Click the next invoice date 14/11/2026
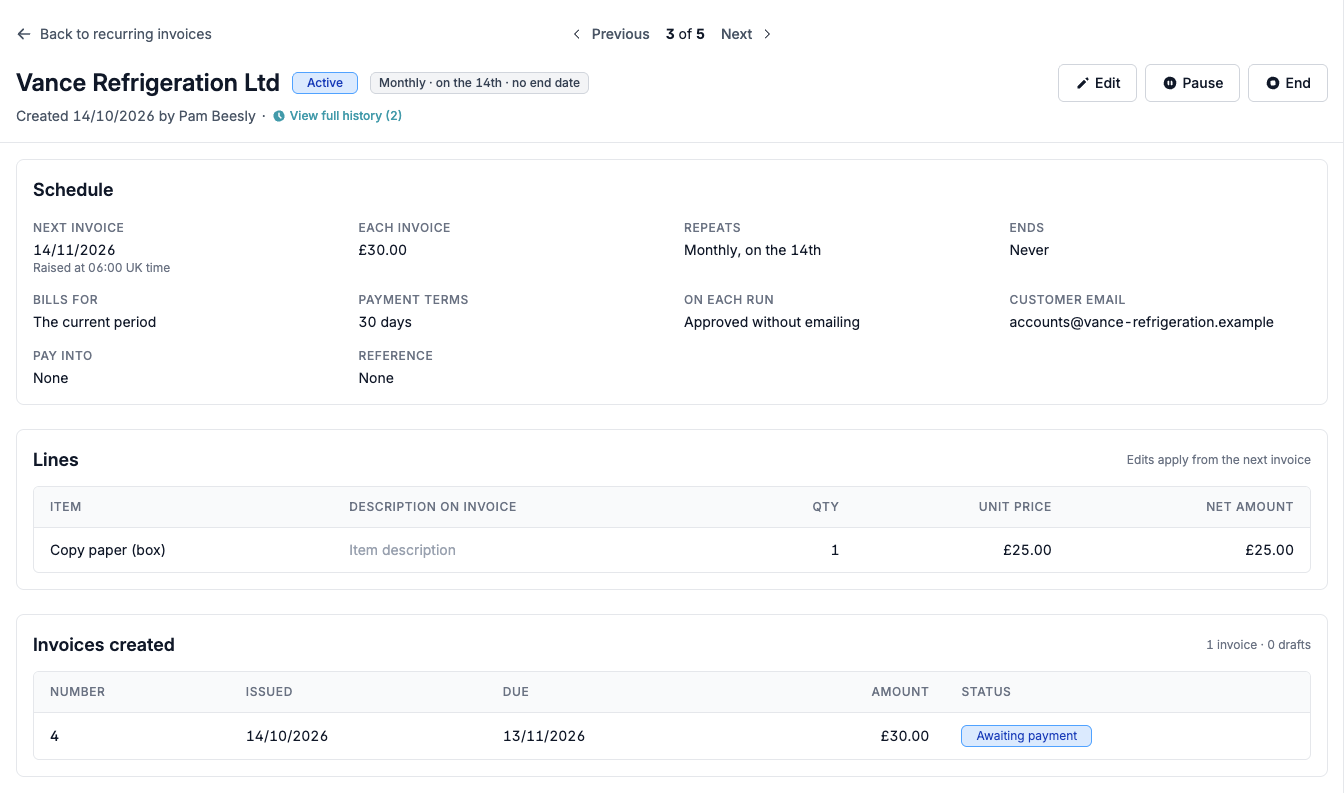The image size is (1344, 793). [x=74, y=250]
